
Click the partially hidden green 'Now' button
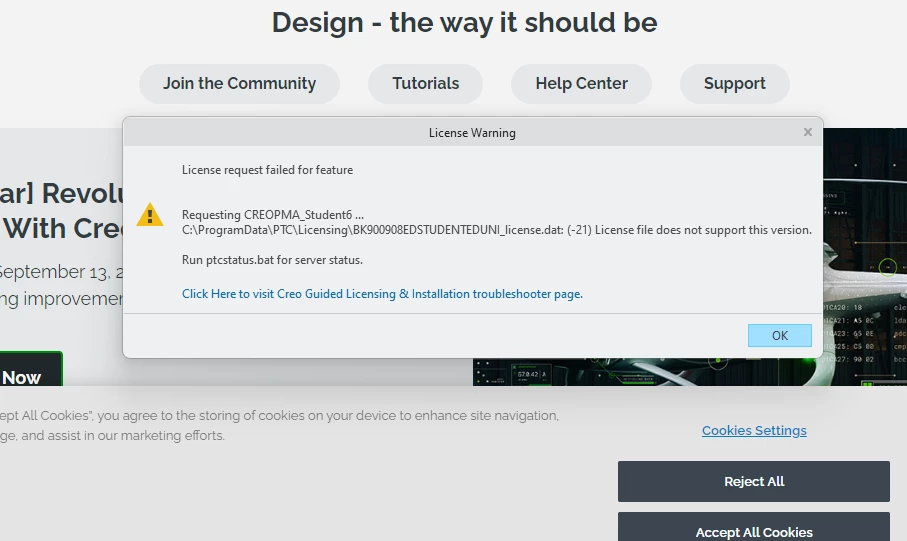tap(29, 369)
